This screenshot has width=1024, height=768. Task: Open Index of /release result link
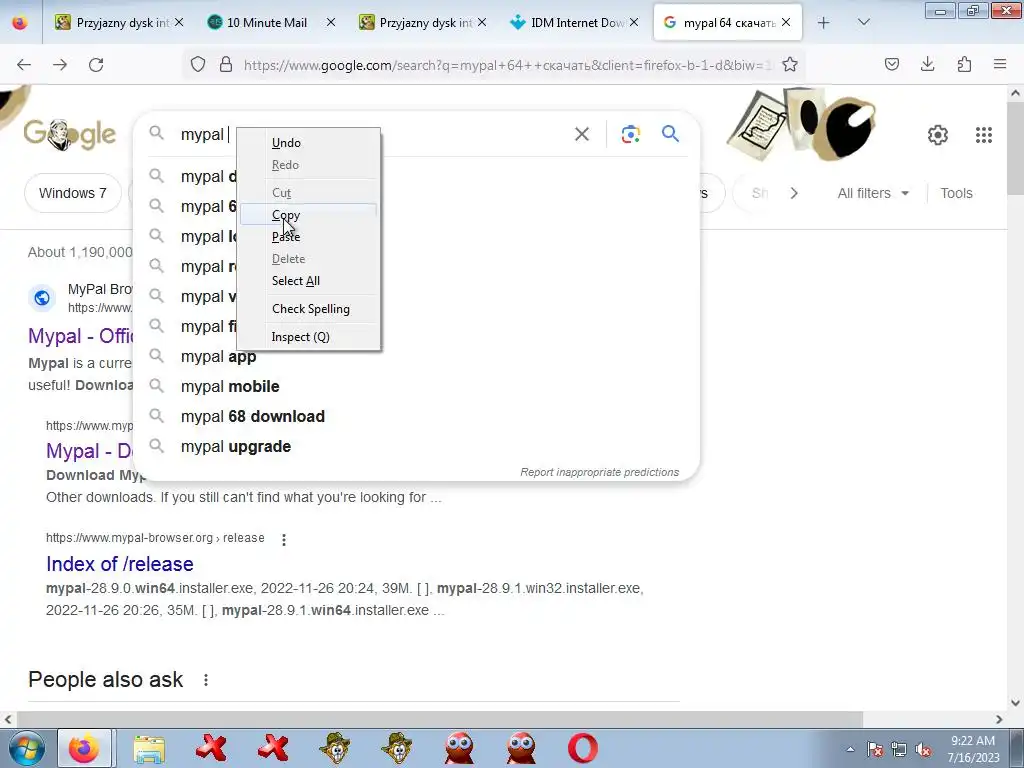pyautogui.click(x=120, y=564)
